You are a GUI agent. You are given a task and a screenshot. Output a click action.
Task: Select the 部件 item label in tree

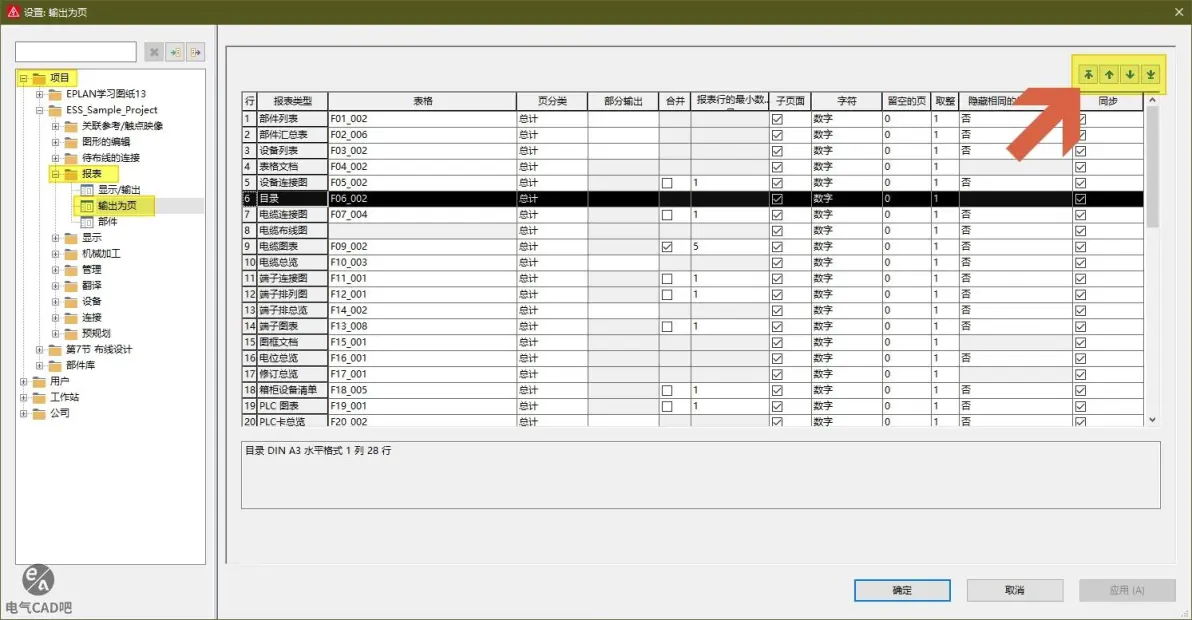[108, 222]
